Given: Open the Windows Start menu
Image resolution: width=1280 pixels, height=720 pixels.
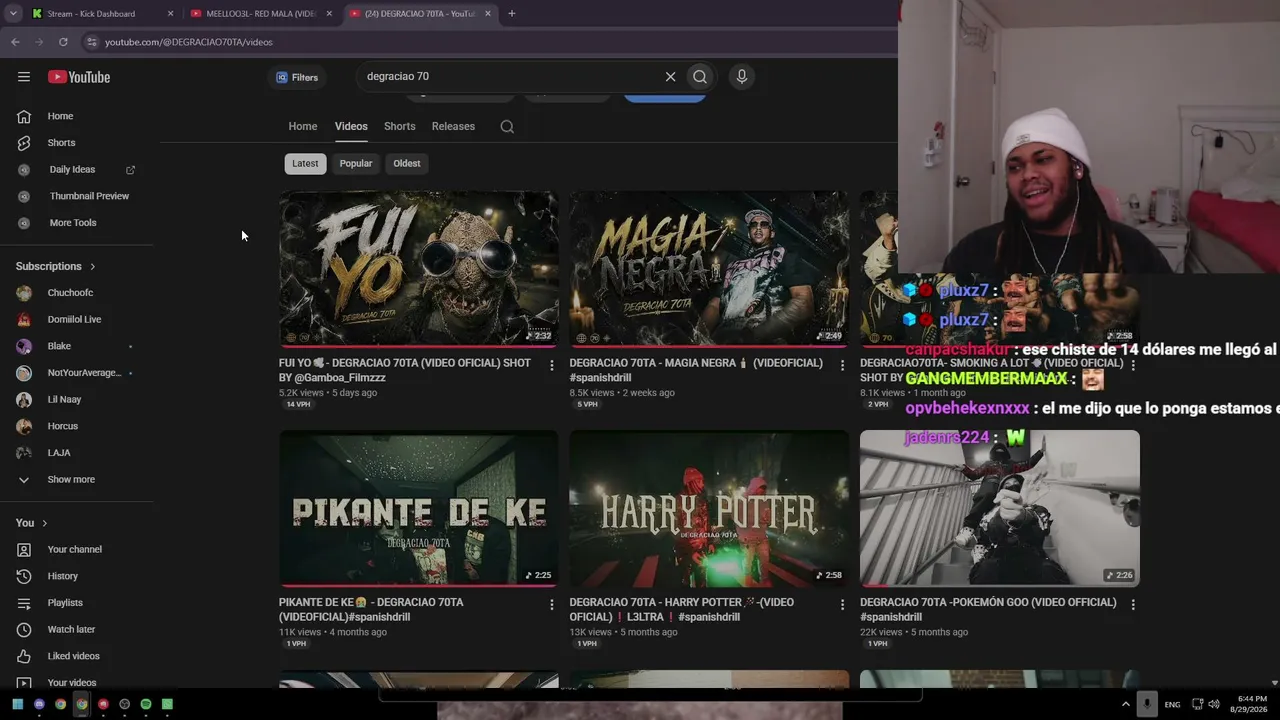Looking at the screenshot, I should [x=18, y=704].
